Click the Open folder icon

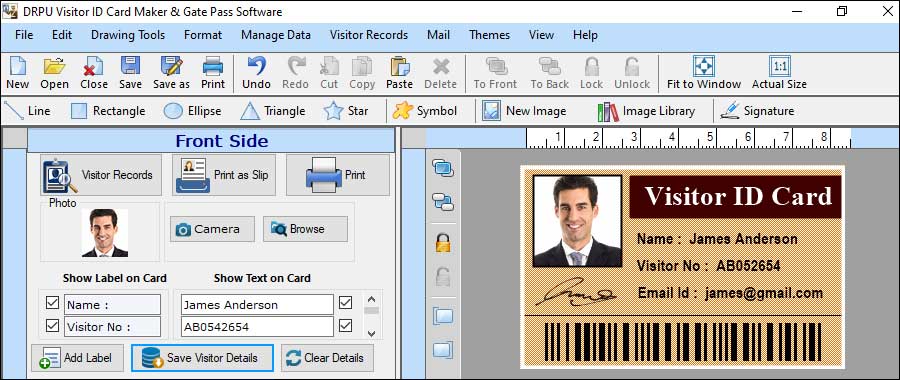55,66
